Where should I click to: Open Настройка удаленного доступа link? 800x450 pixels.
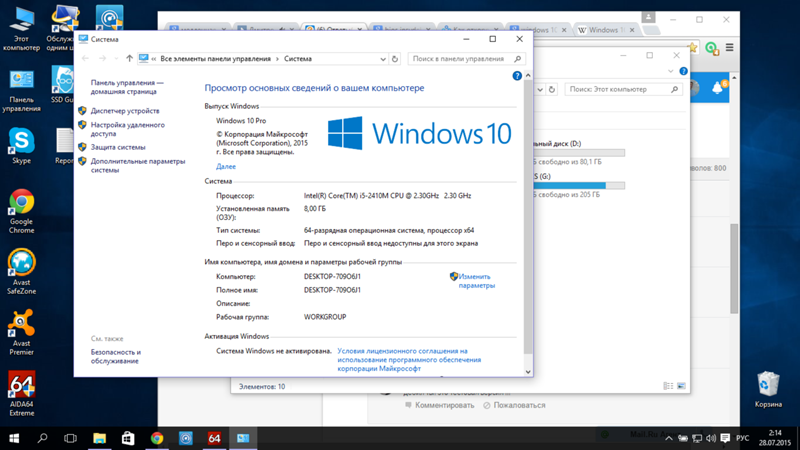128,129
